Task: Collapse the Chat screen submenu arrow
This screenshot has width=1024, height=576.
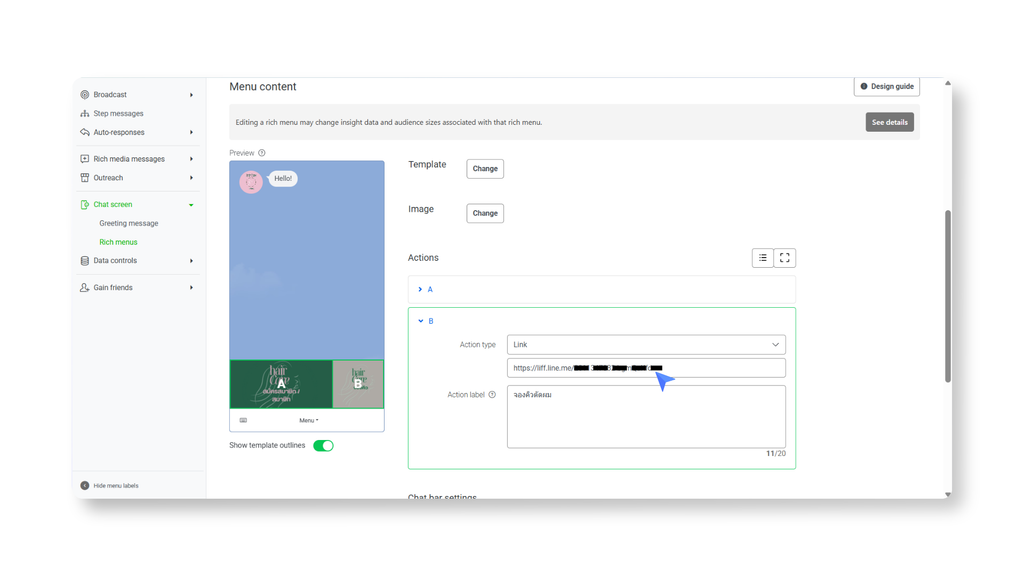Action: [191, 205]
